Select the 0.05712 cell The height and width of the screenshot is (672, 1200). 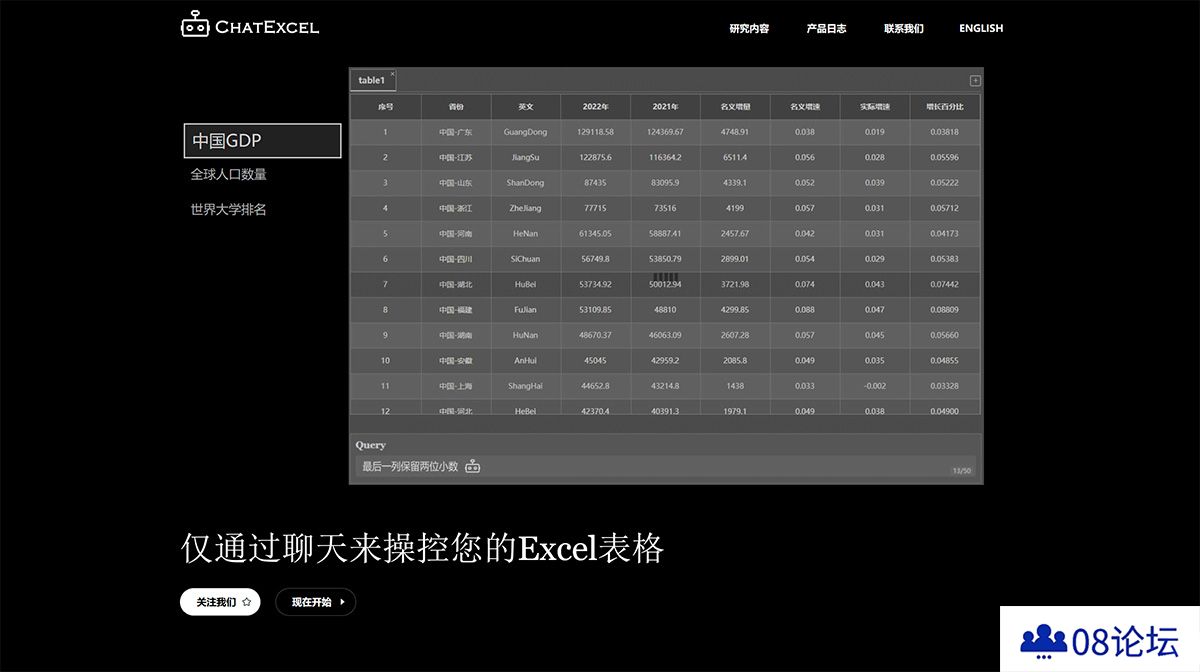coord(945,208)
